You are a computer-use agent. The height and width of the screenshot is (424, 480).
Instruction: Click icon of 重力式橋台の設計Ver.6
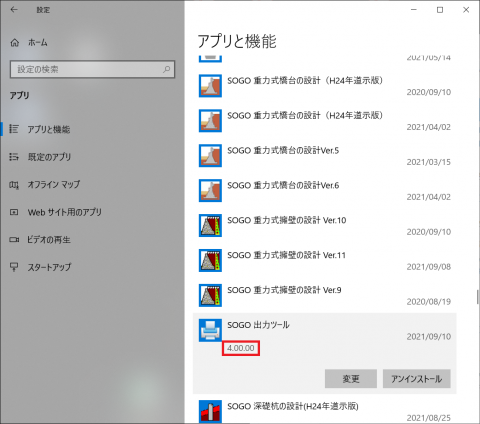(x=210, y=190)
